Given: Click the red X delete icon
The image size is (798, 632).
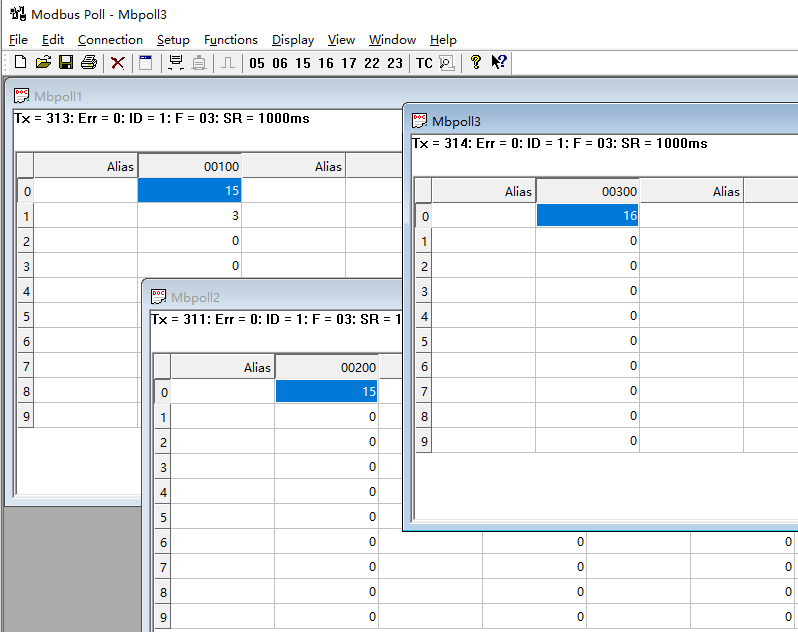Looking at the screenshot, I should [x=118, y=63].
